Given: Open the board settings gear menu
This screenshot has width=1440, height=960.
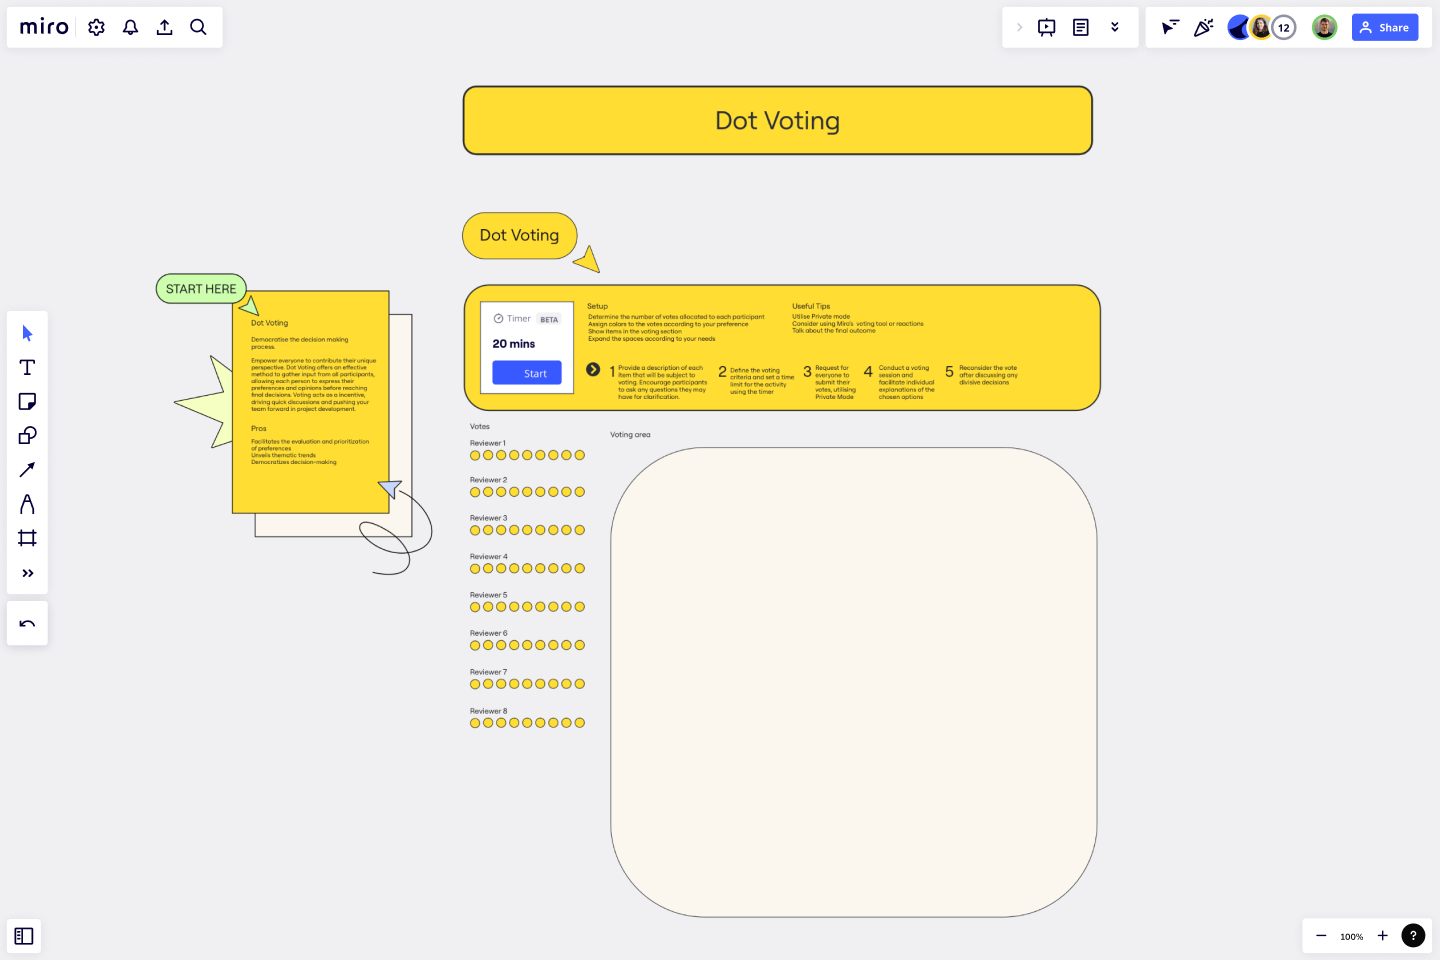Looking at the screenshot, I should [x=96, y=27].
